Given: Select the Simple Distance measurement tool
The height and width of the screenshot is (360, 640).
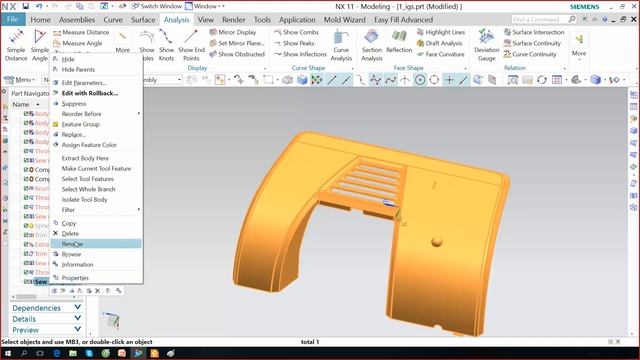Looking at the screenshot, I should click(x=16, y=45).
